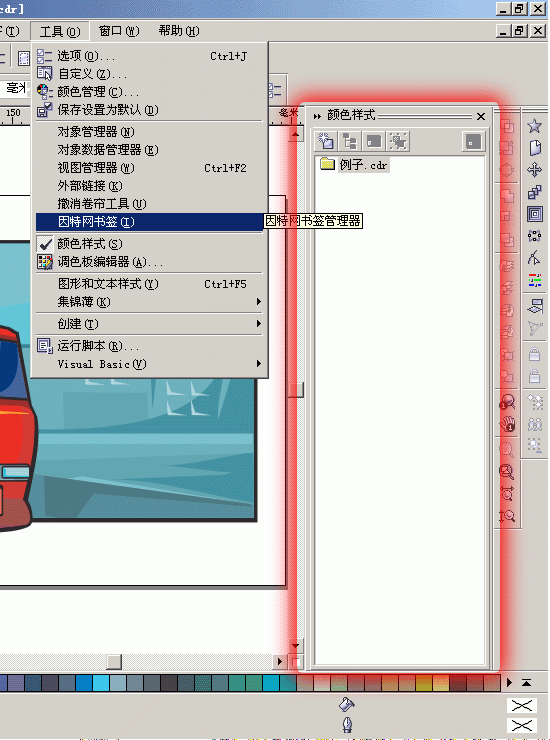Open 对象数据管理器 (E) menu entry
This screenshot has width=550, height=740.
click(149, 150)
